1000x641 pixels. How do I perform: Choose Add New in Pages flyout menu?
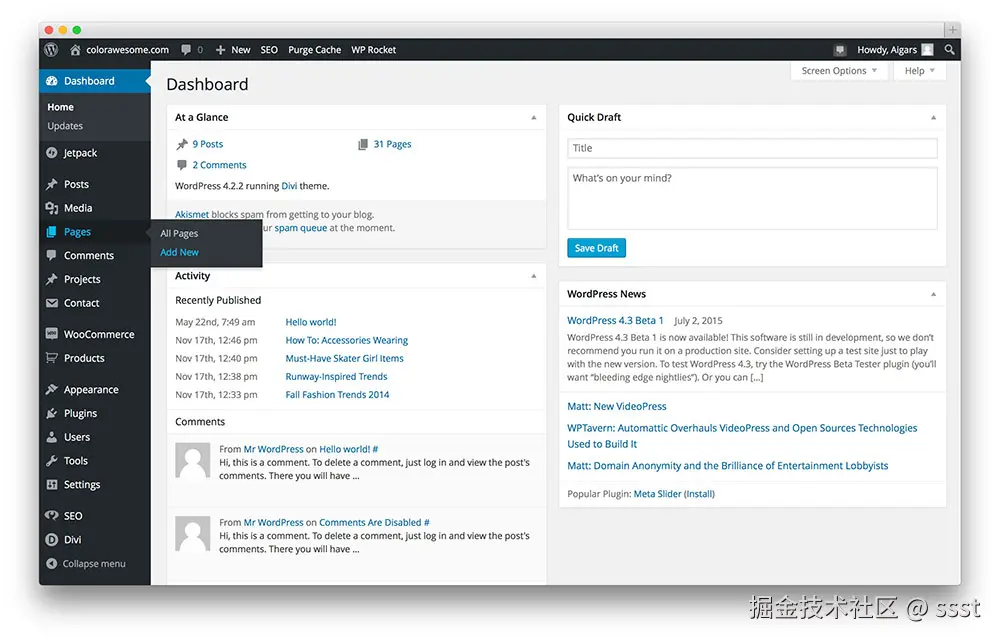coord(179,253)
